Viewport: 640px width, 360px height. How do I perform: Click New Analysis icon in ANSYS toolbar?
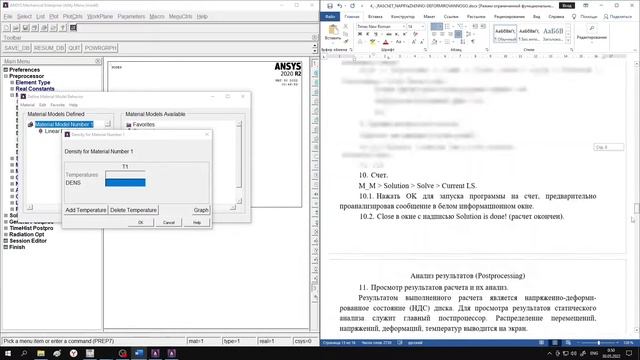point(7,28)
